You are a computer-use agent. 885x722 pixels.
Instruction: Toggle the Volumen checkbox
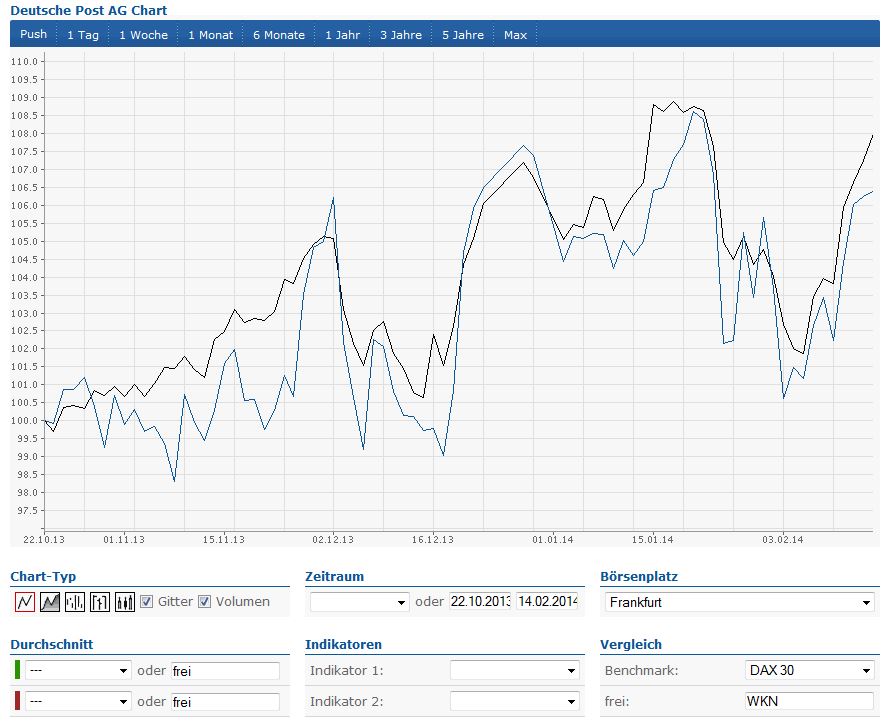tap(204, 602)
